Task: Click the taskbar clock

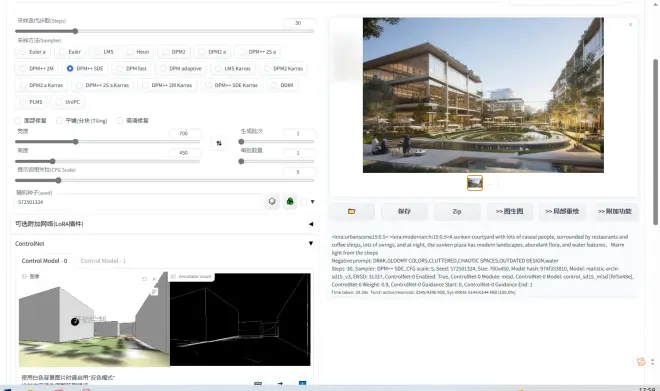Action: pyautogui.click(x=647, y=389)
